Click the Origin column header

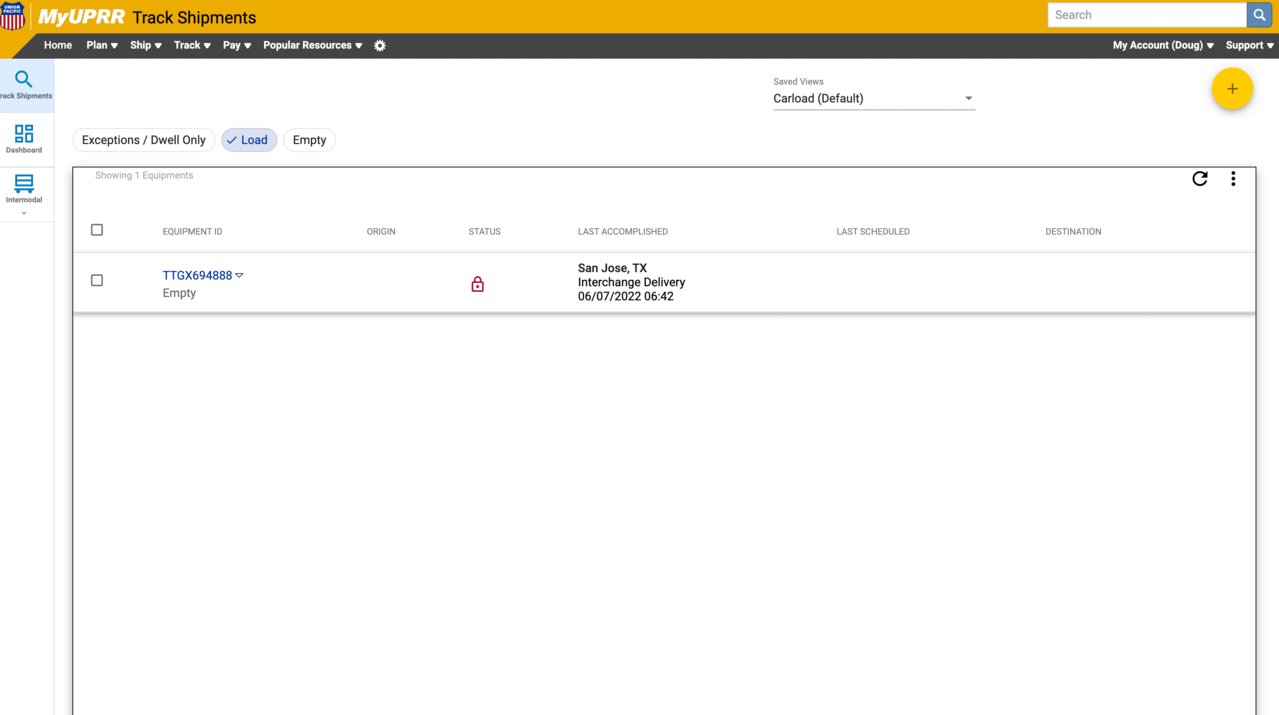pos(381,232)
